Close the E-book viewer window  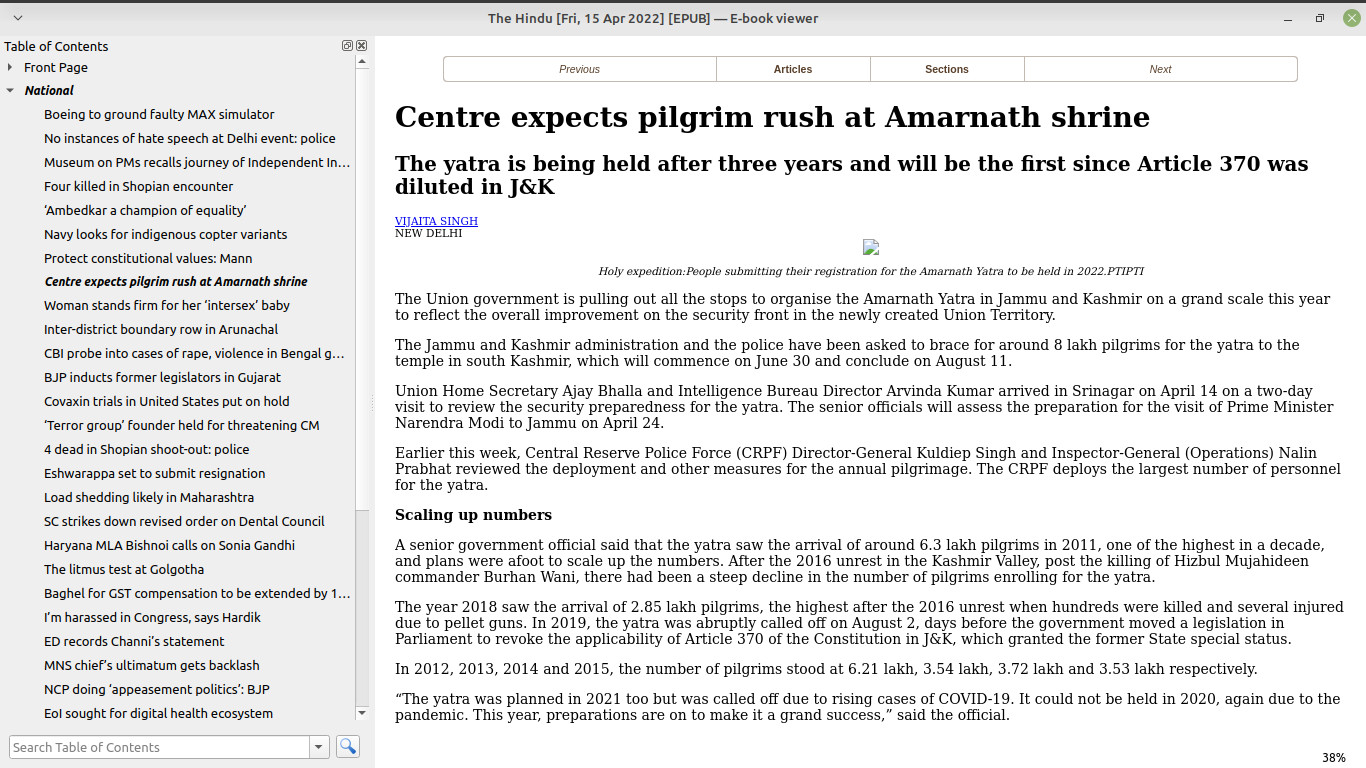[x=1352, y=18]
